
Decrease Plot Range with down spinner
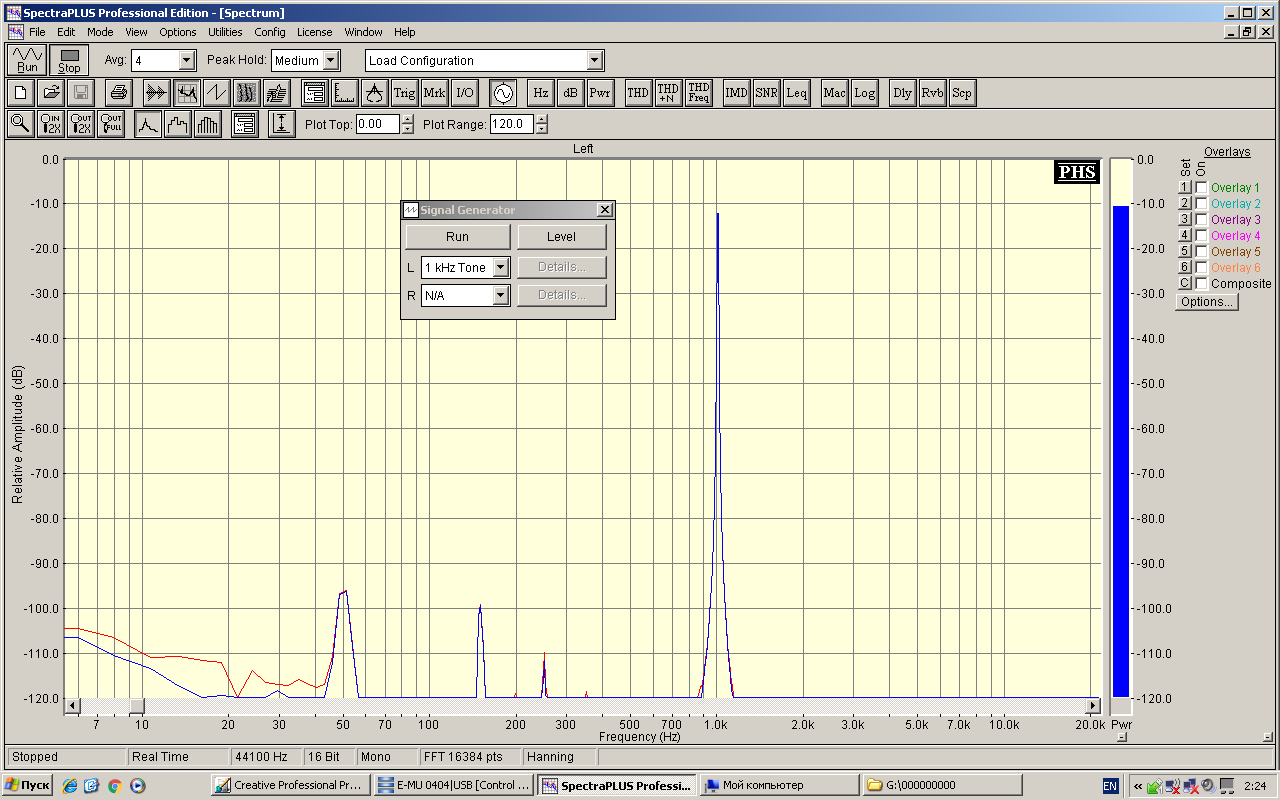click(541, 129)
